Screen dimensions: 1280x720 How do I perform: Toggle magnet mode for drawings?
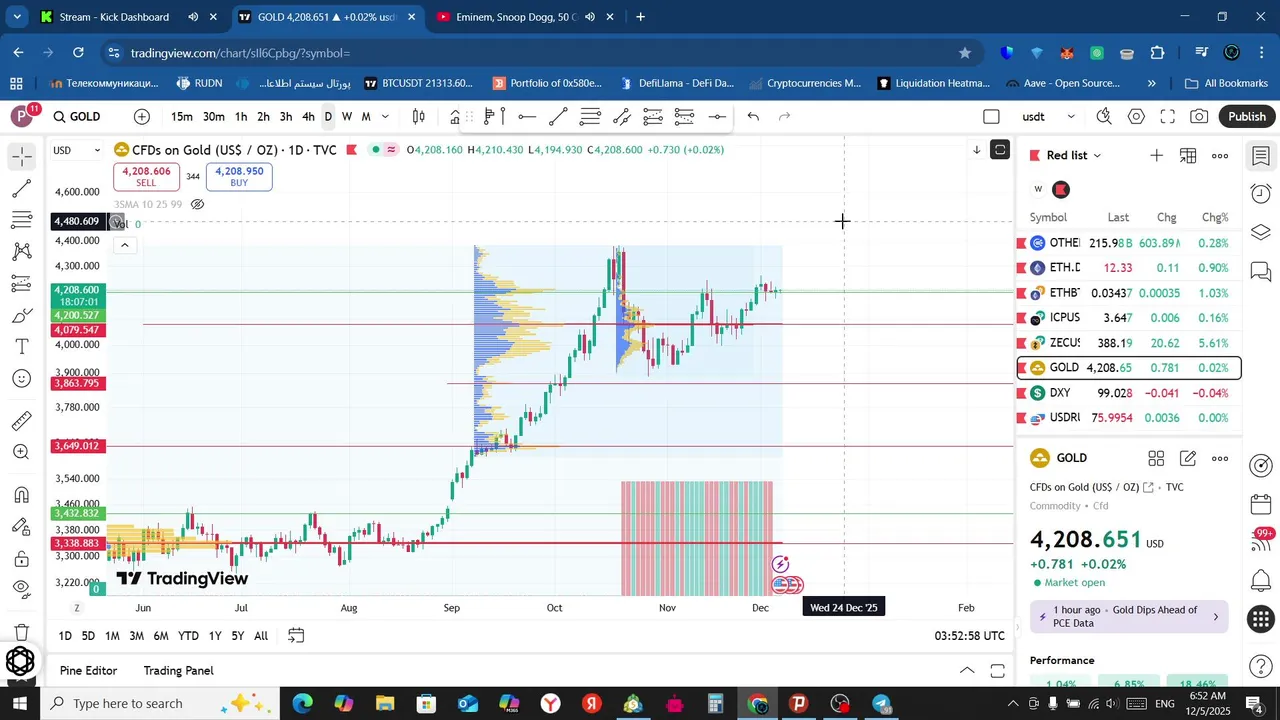click(x=22, y=495)
